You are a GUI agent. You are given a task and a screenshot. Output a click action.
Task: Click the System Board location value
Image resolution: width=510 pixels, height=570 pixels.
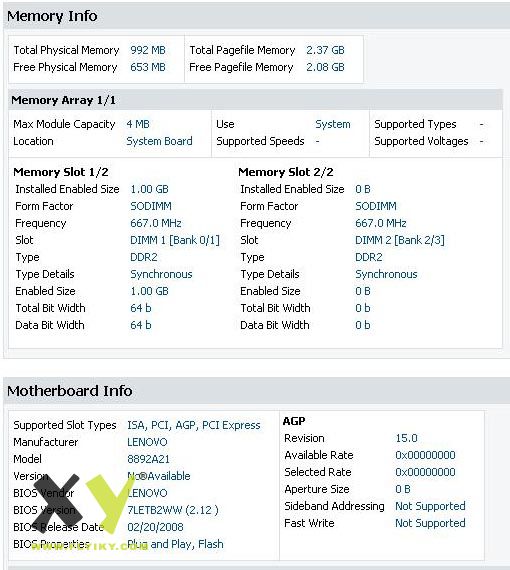pos(159,141)
